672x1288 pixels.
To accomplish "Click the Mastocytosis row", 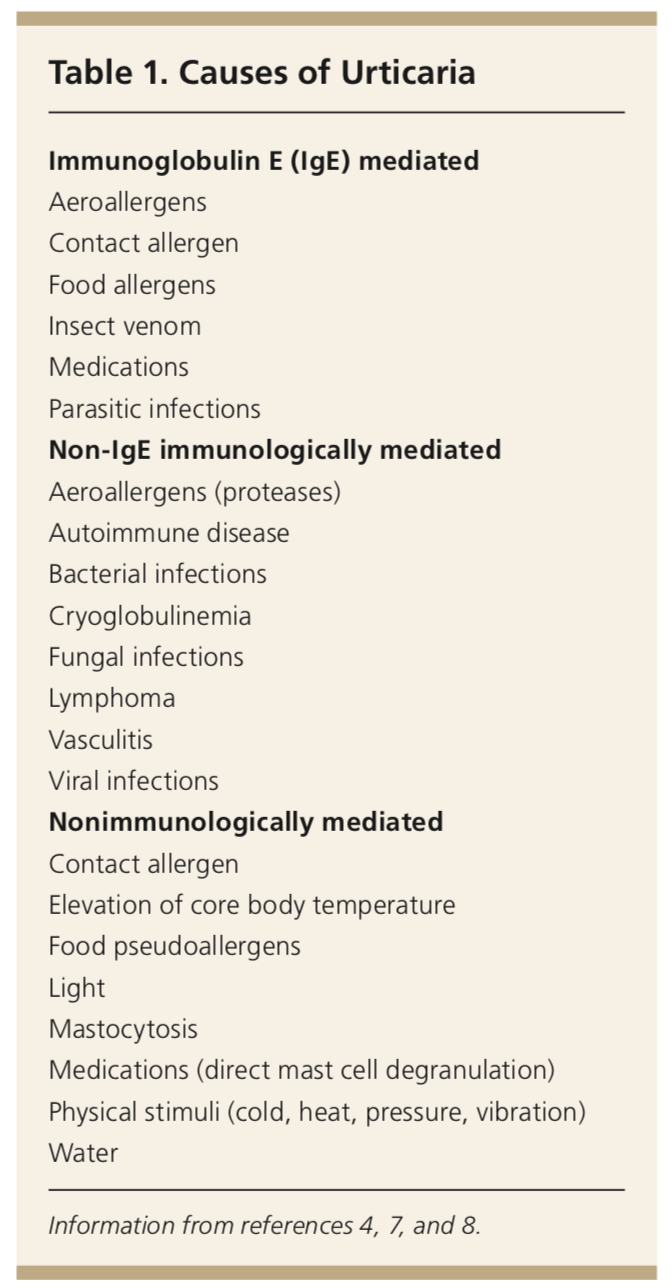I will pyautogui.click(x=123, y=1029).
